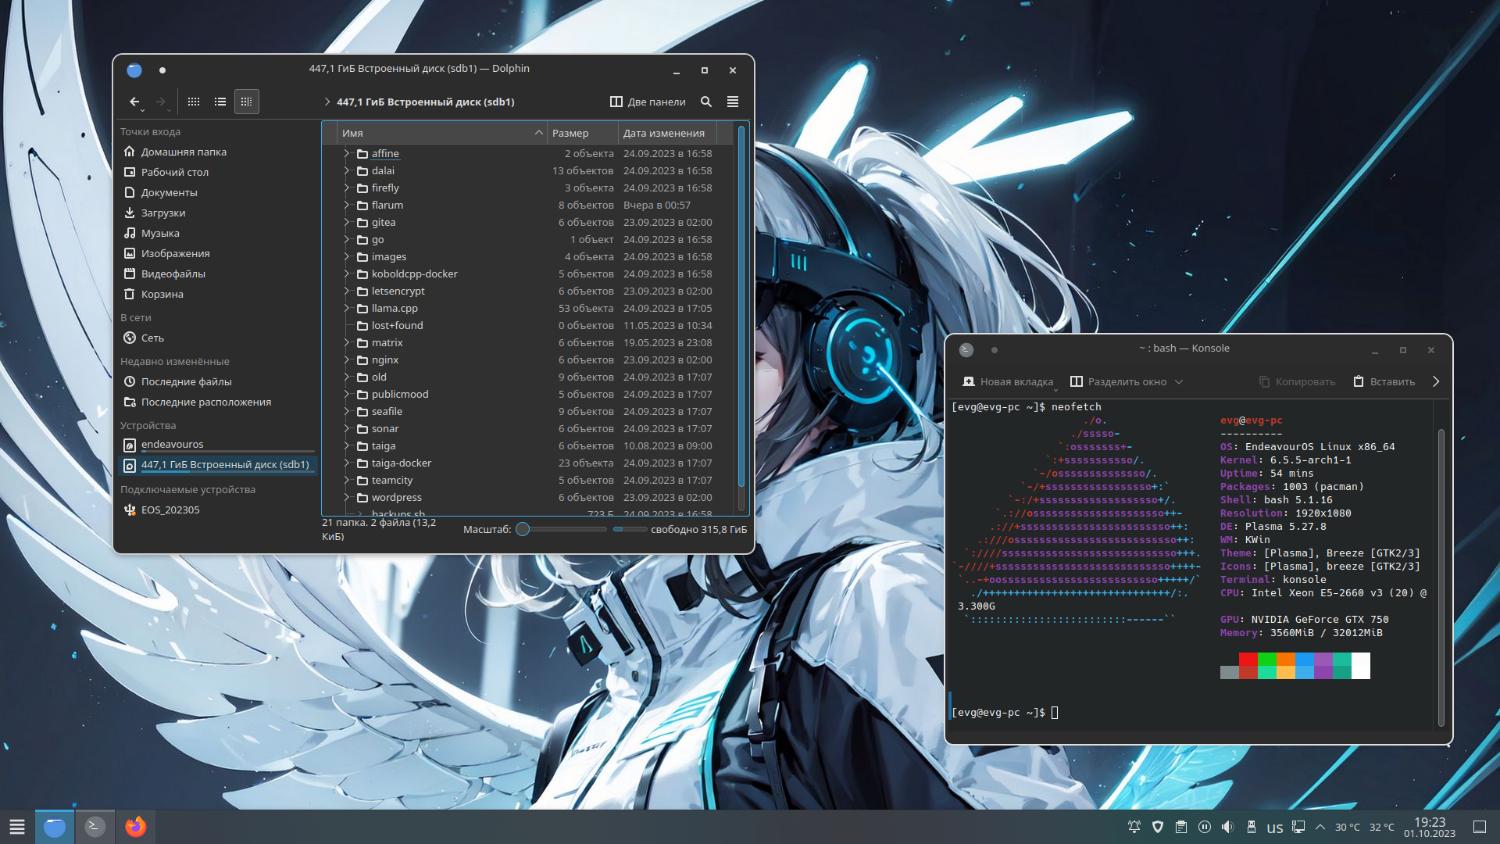This screenshot has height=844, width=1500.
Task: Toggle the on-all-desktops pin dot in Dolphin title bar
Action: 162,70
